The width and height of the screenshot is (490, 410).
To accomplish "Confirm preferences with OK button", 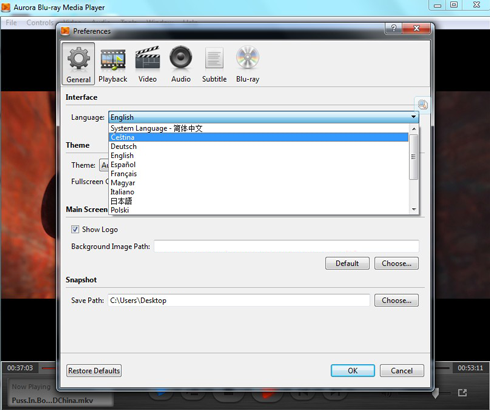I will pos(353,371).
